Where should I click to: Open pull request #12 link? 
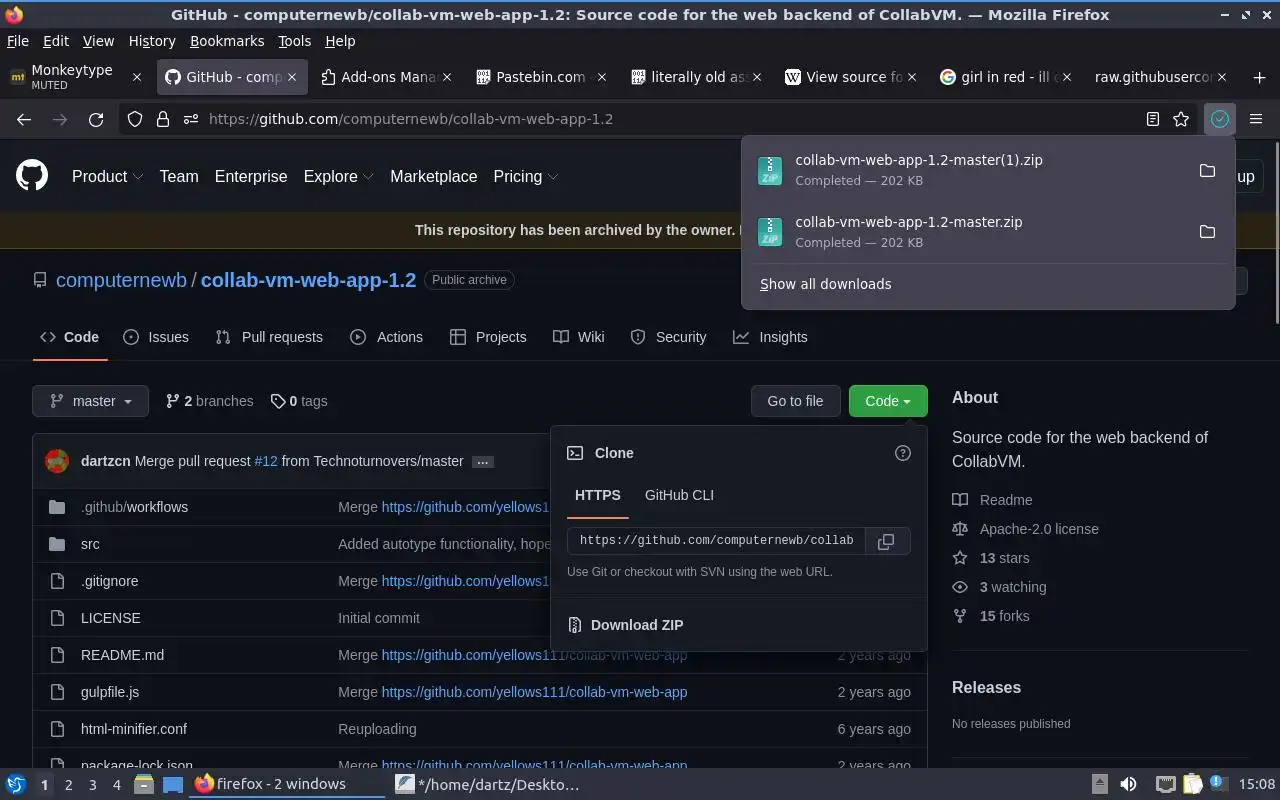[x=266, y=461]
